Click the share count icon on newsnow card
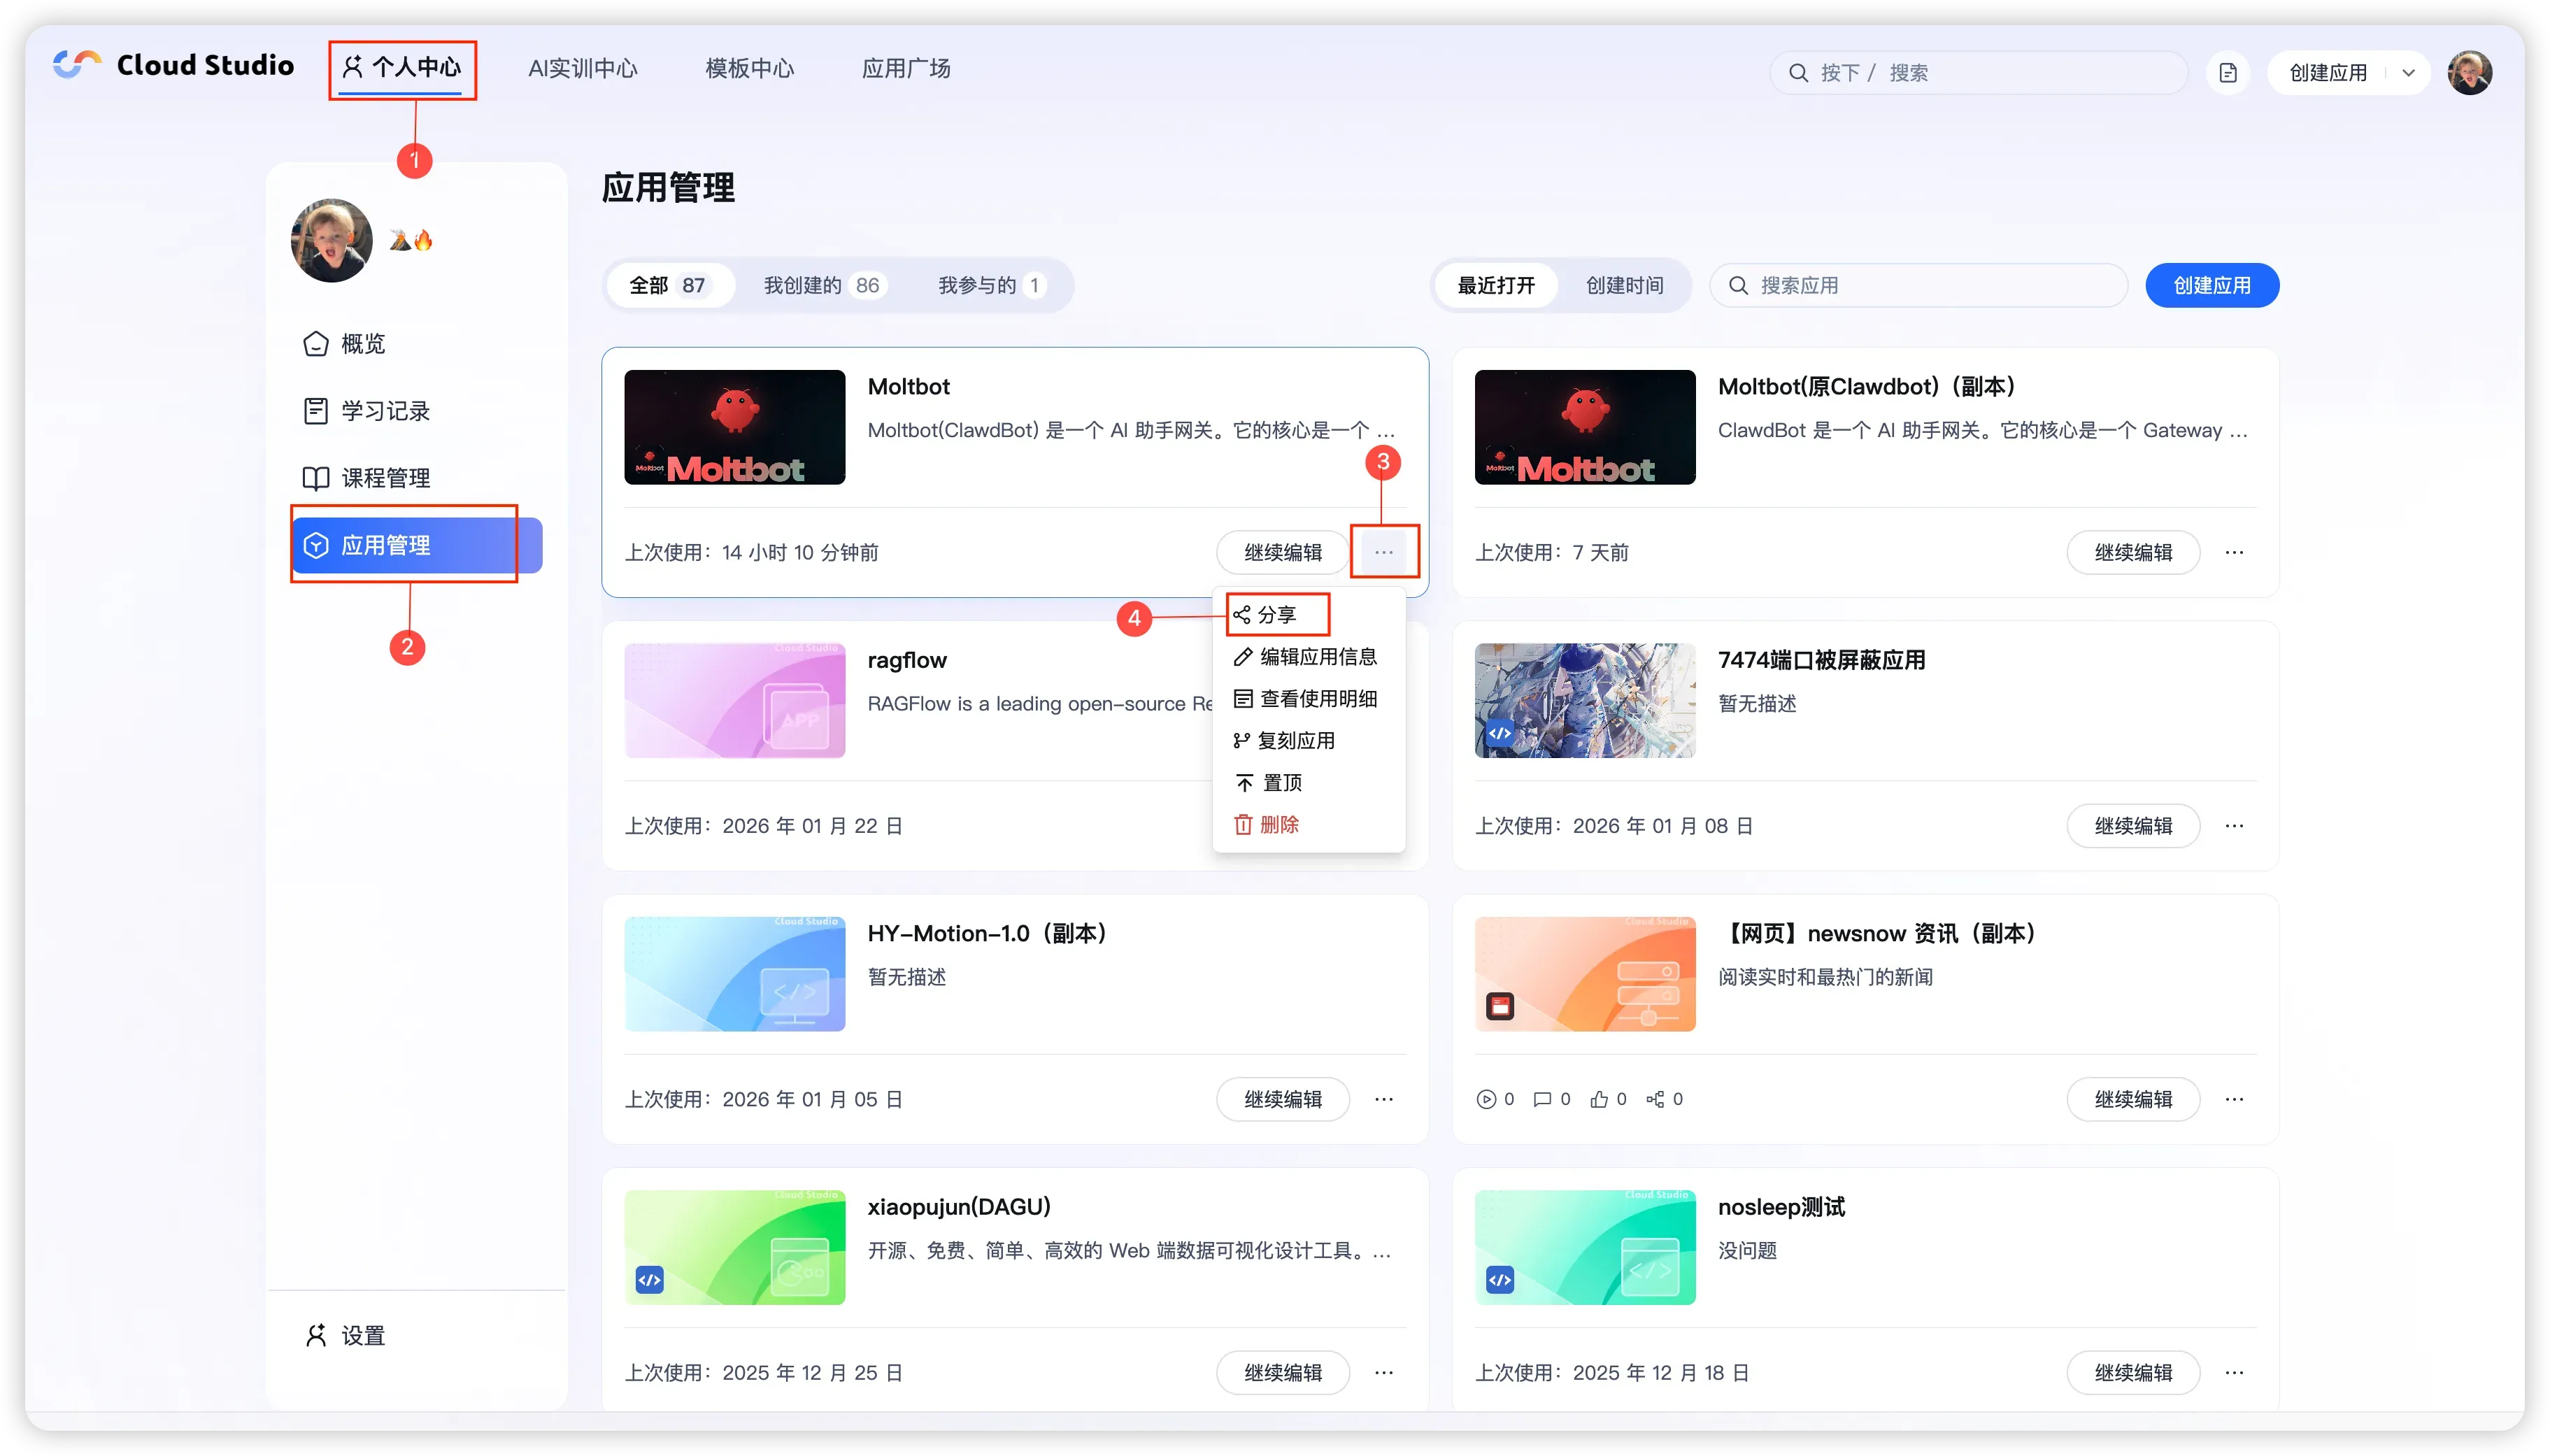This screenshot has height=1456, width=2550. click(x=1655, y=1099)
